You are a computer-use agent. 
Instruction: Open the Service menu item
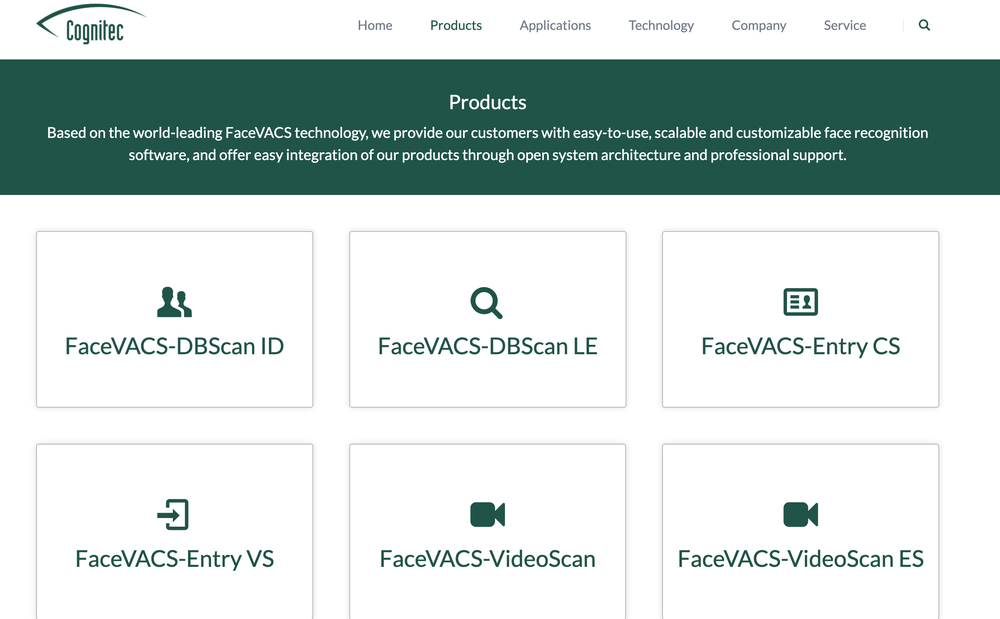pyautogui.click(x=845, y=25)
